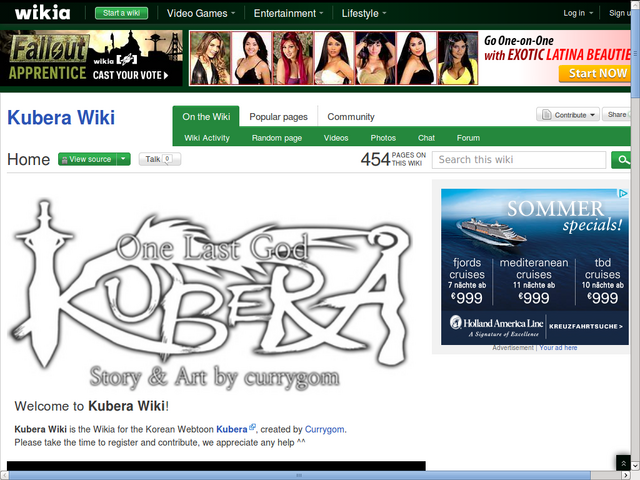The height and width of the screenshot is (480, 640).
Task: Open the Video Games dropdown menu
Action: click(201, 13)
